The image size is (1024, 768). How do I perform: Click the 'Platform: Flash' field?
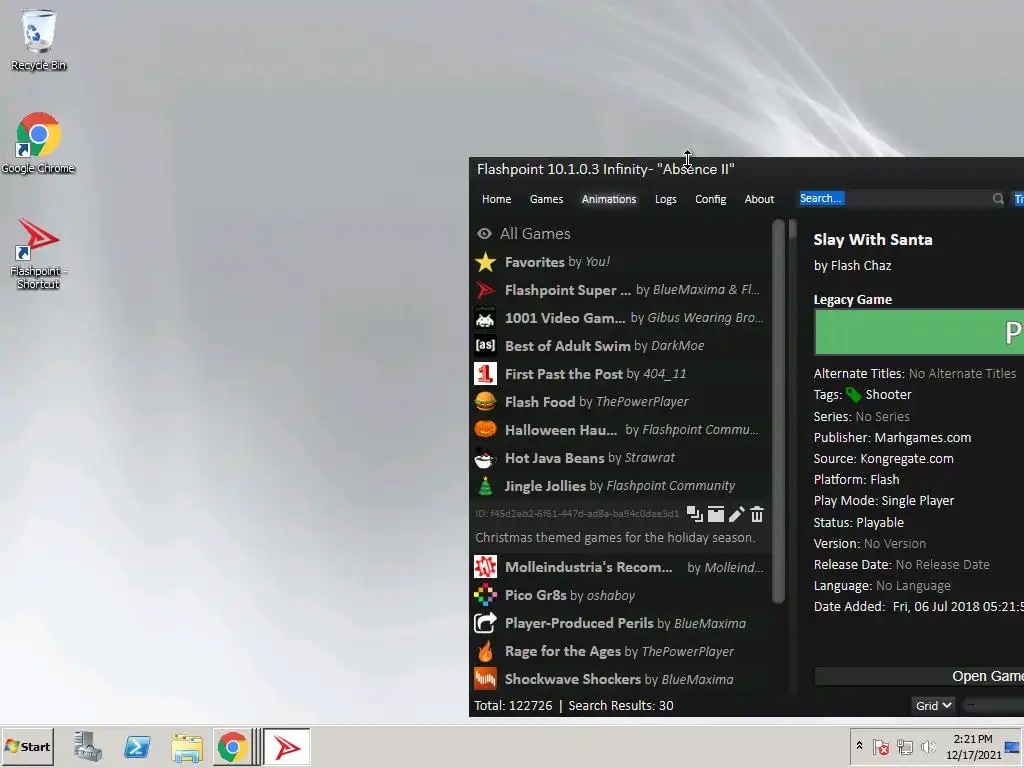[856, 479]
